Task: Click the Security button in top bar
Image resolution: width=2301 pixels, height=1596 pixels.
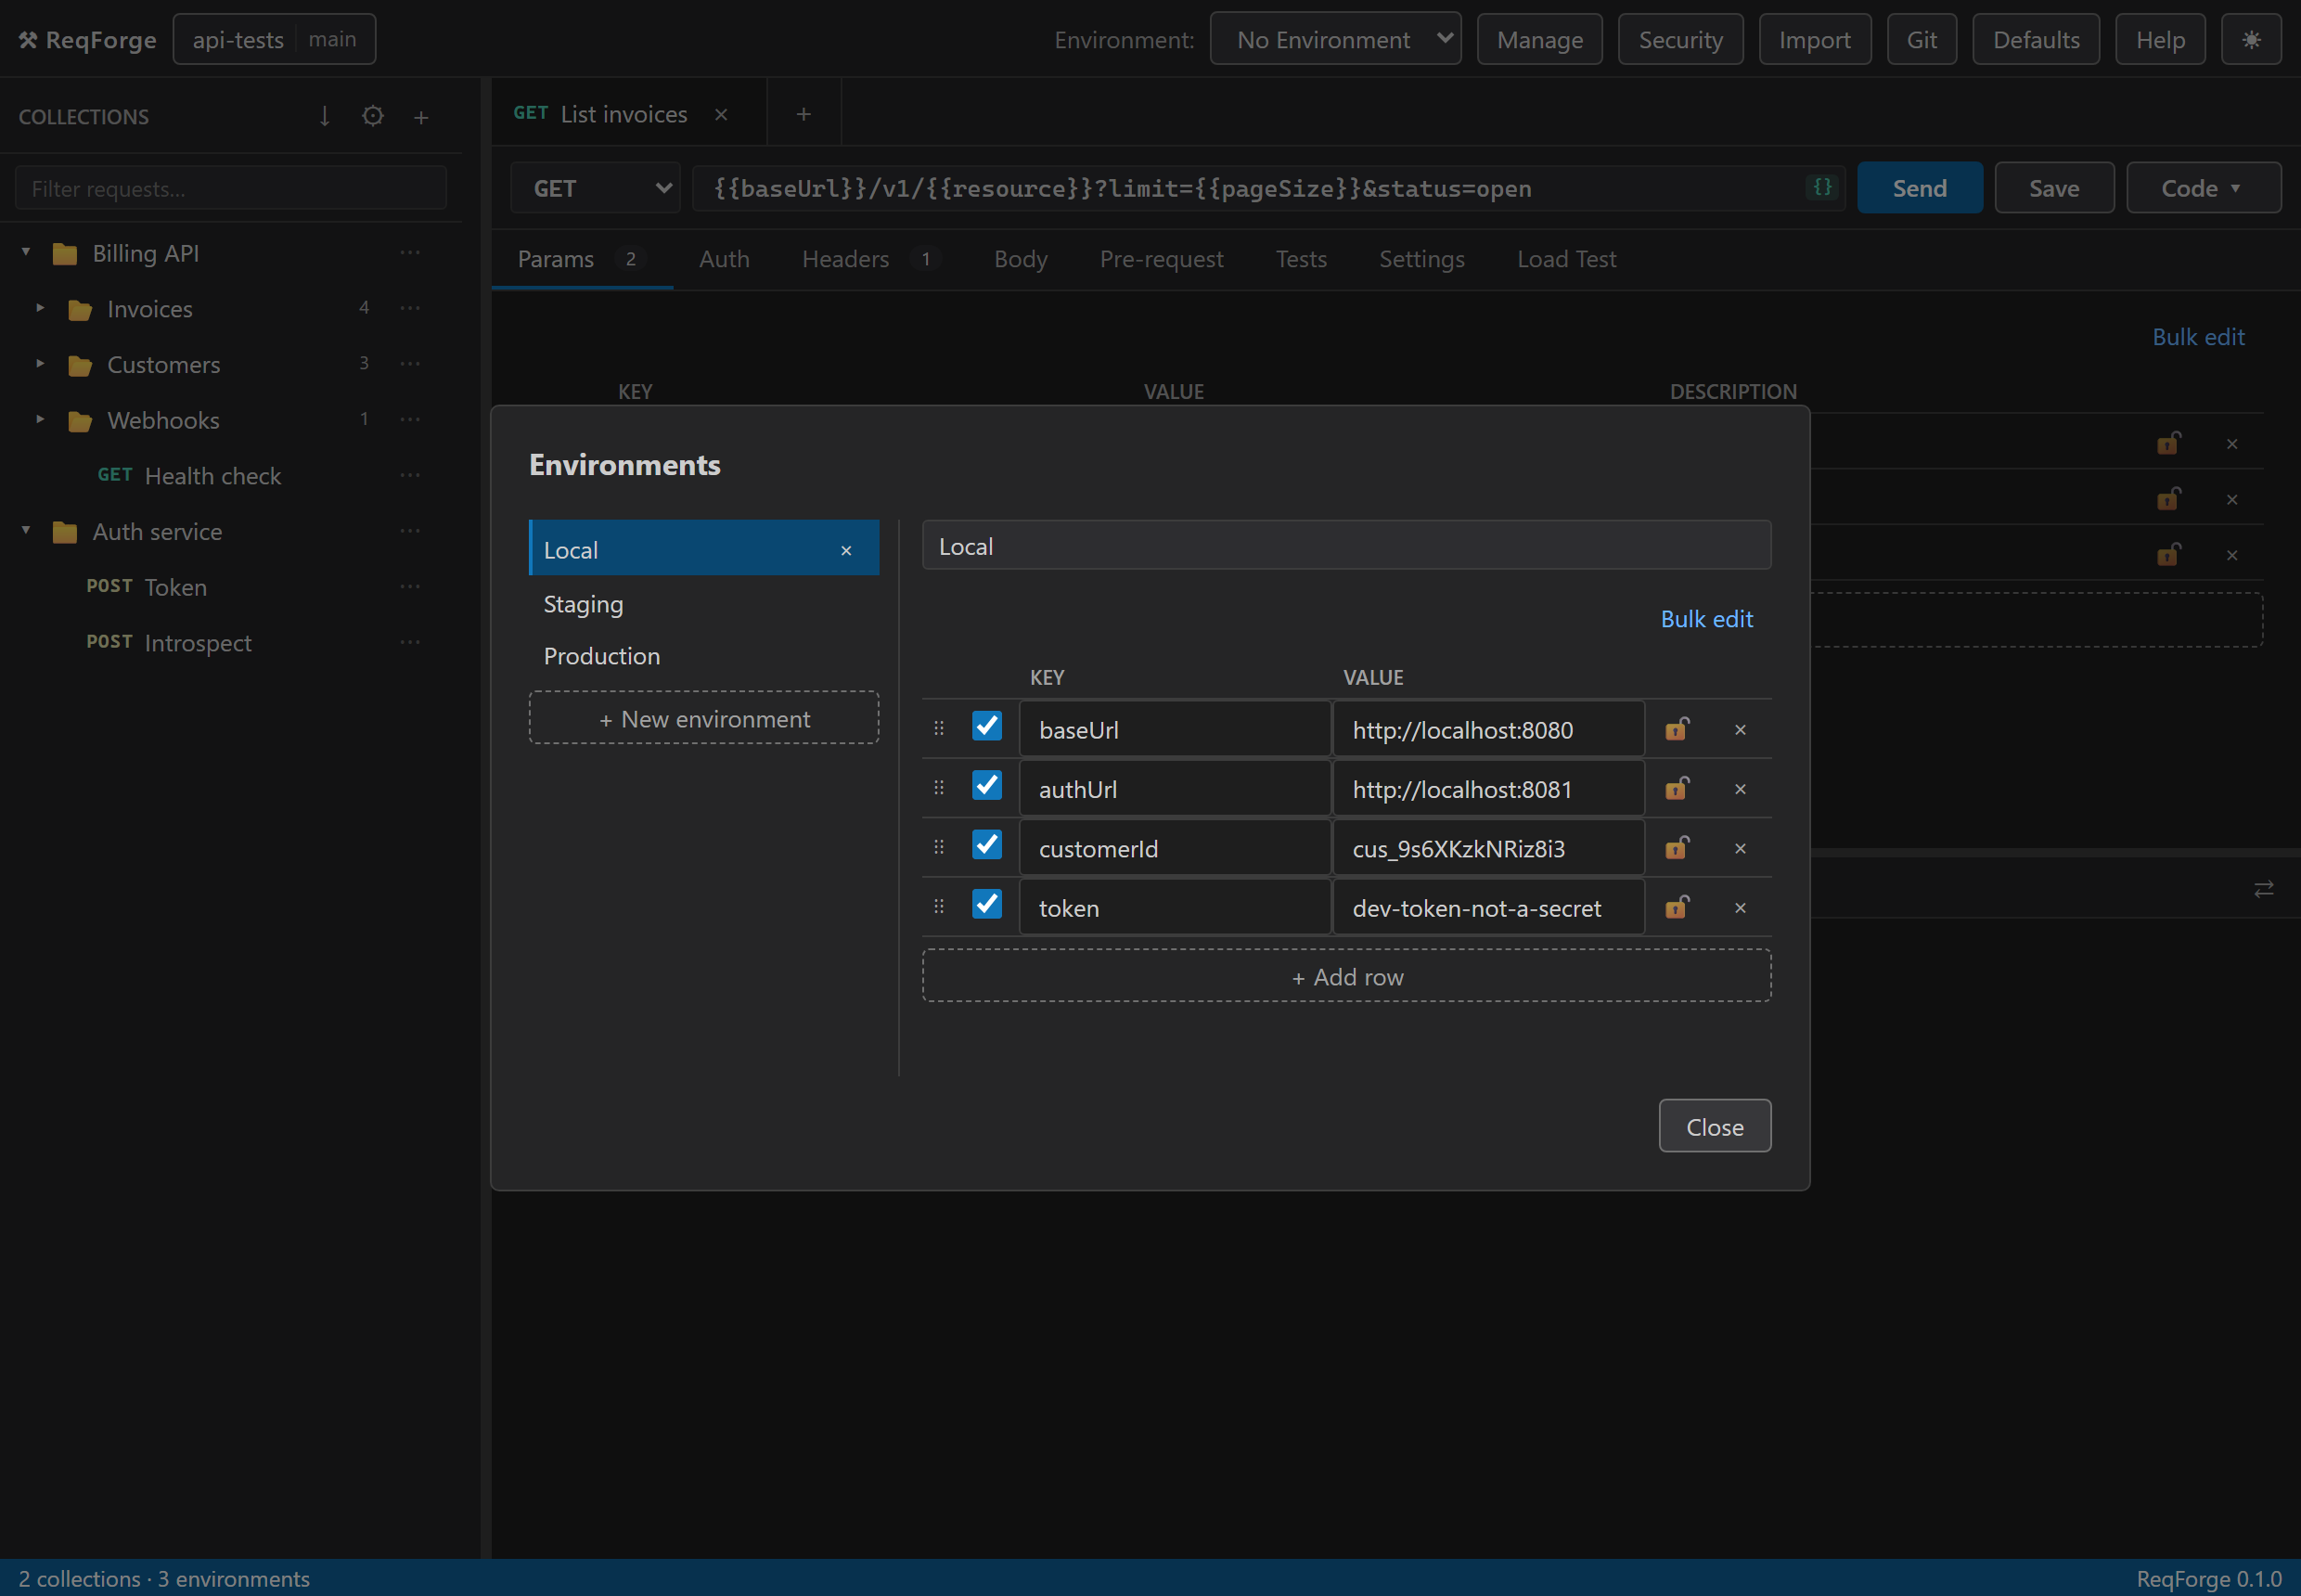Action: pos(1680,40)
